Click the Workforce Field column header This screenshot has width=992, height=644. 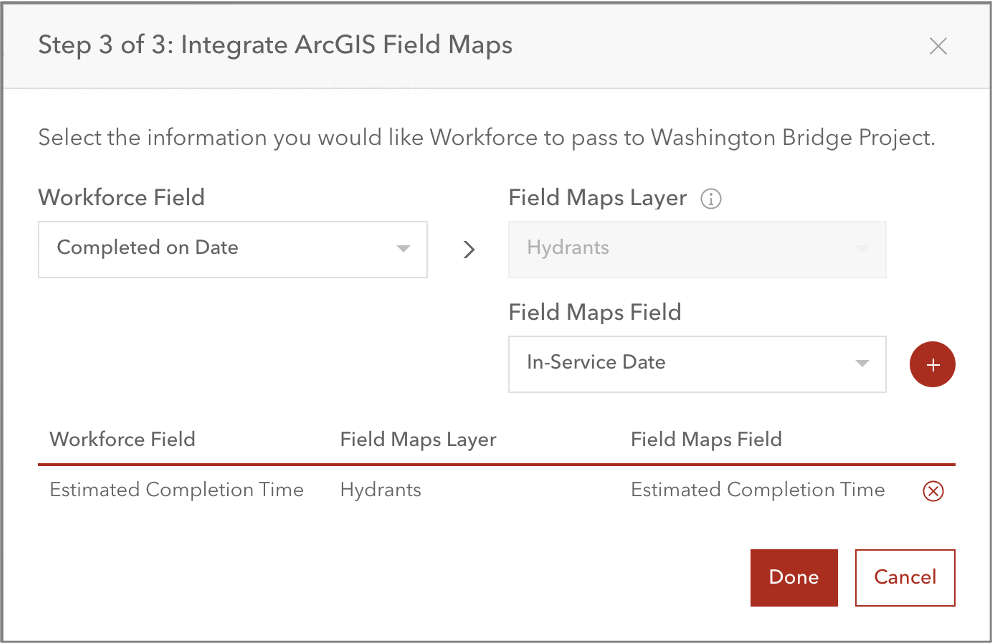click(122, 439)
